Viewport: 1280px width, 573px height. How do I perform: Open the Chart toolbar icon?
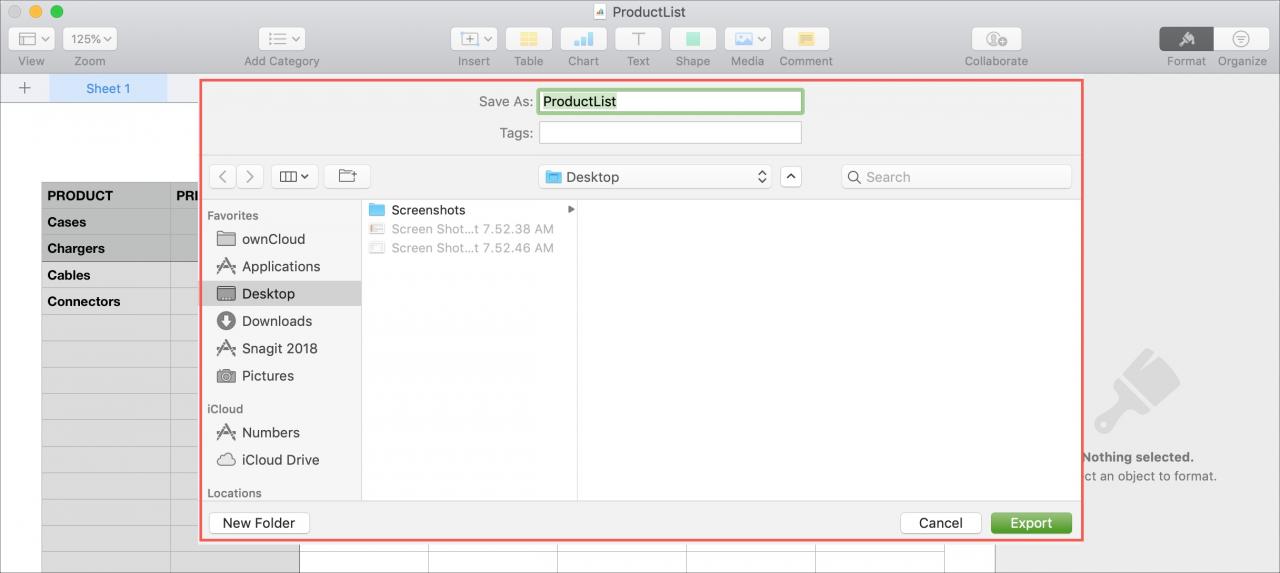pos(583,39)
